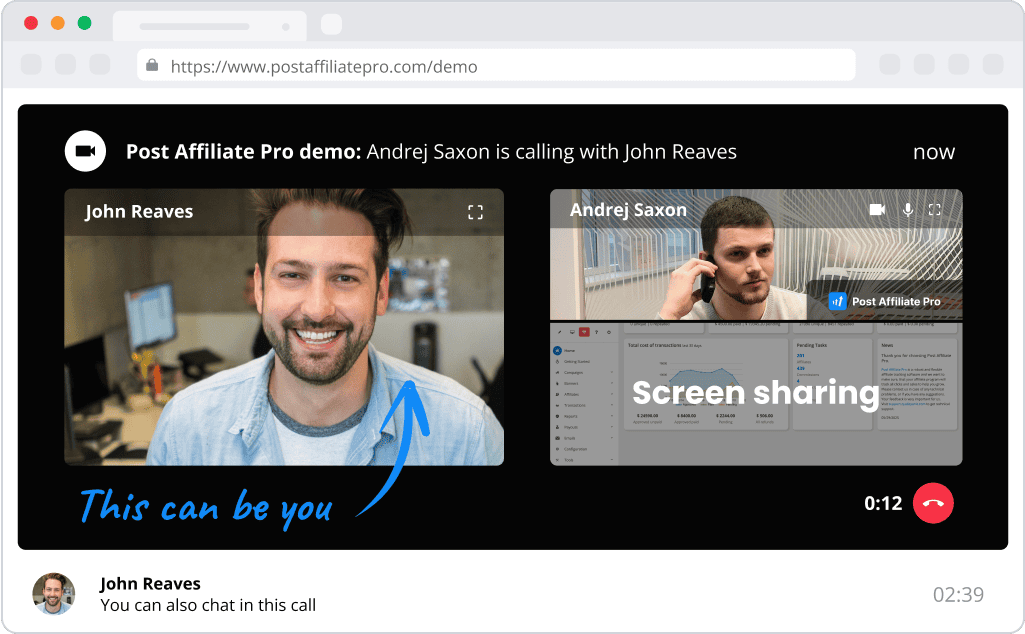Click the Post Affiliate Pro logo badge

[x=884, y=301]
